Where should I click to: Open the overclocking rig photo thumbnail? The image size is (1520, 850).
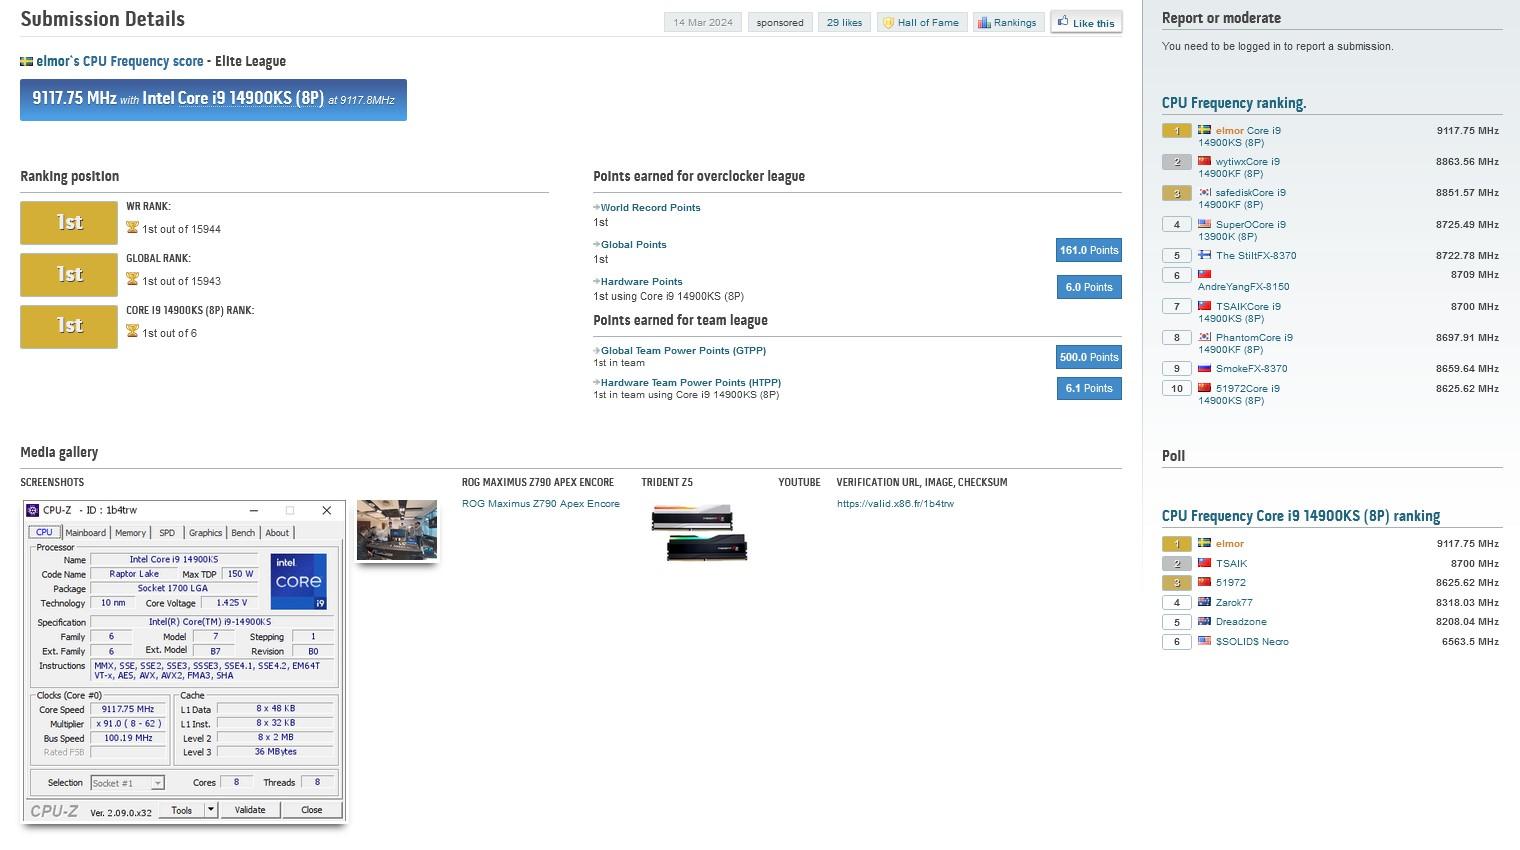[397, 530]
